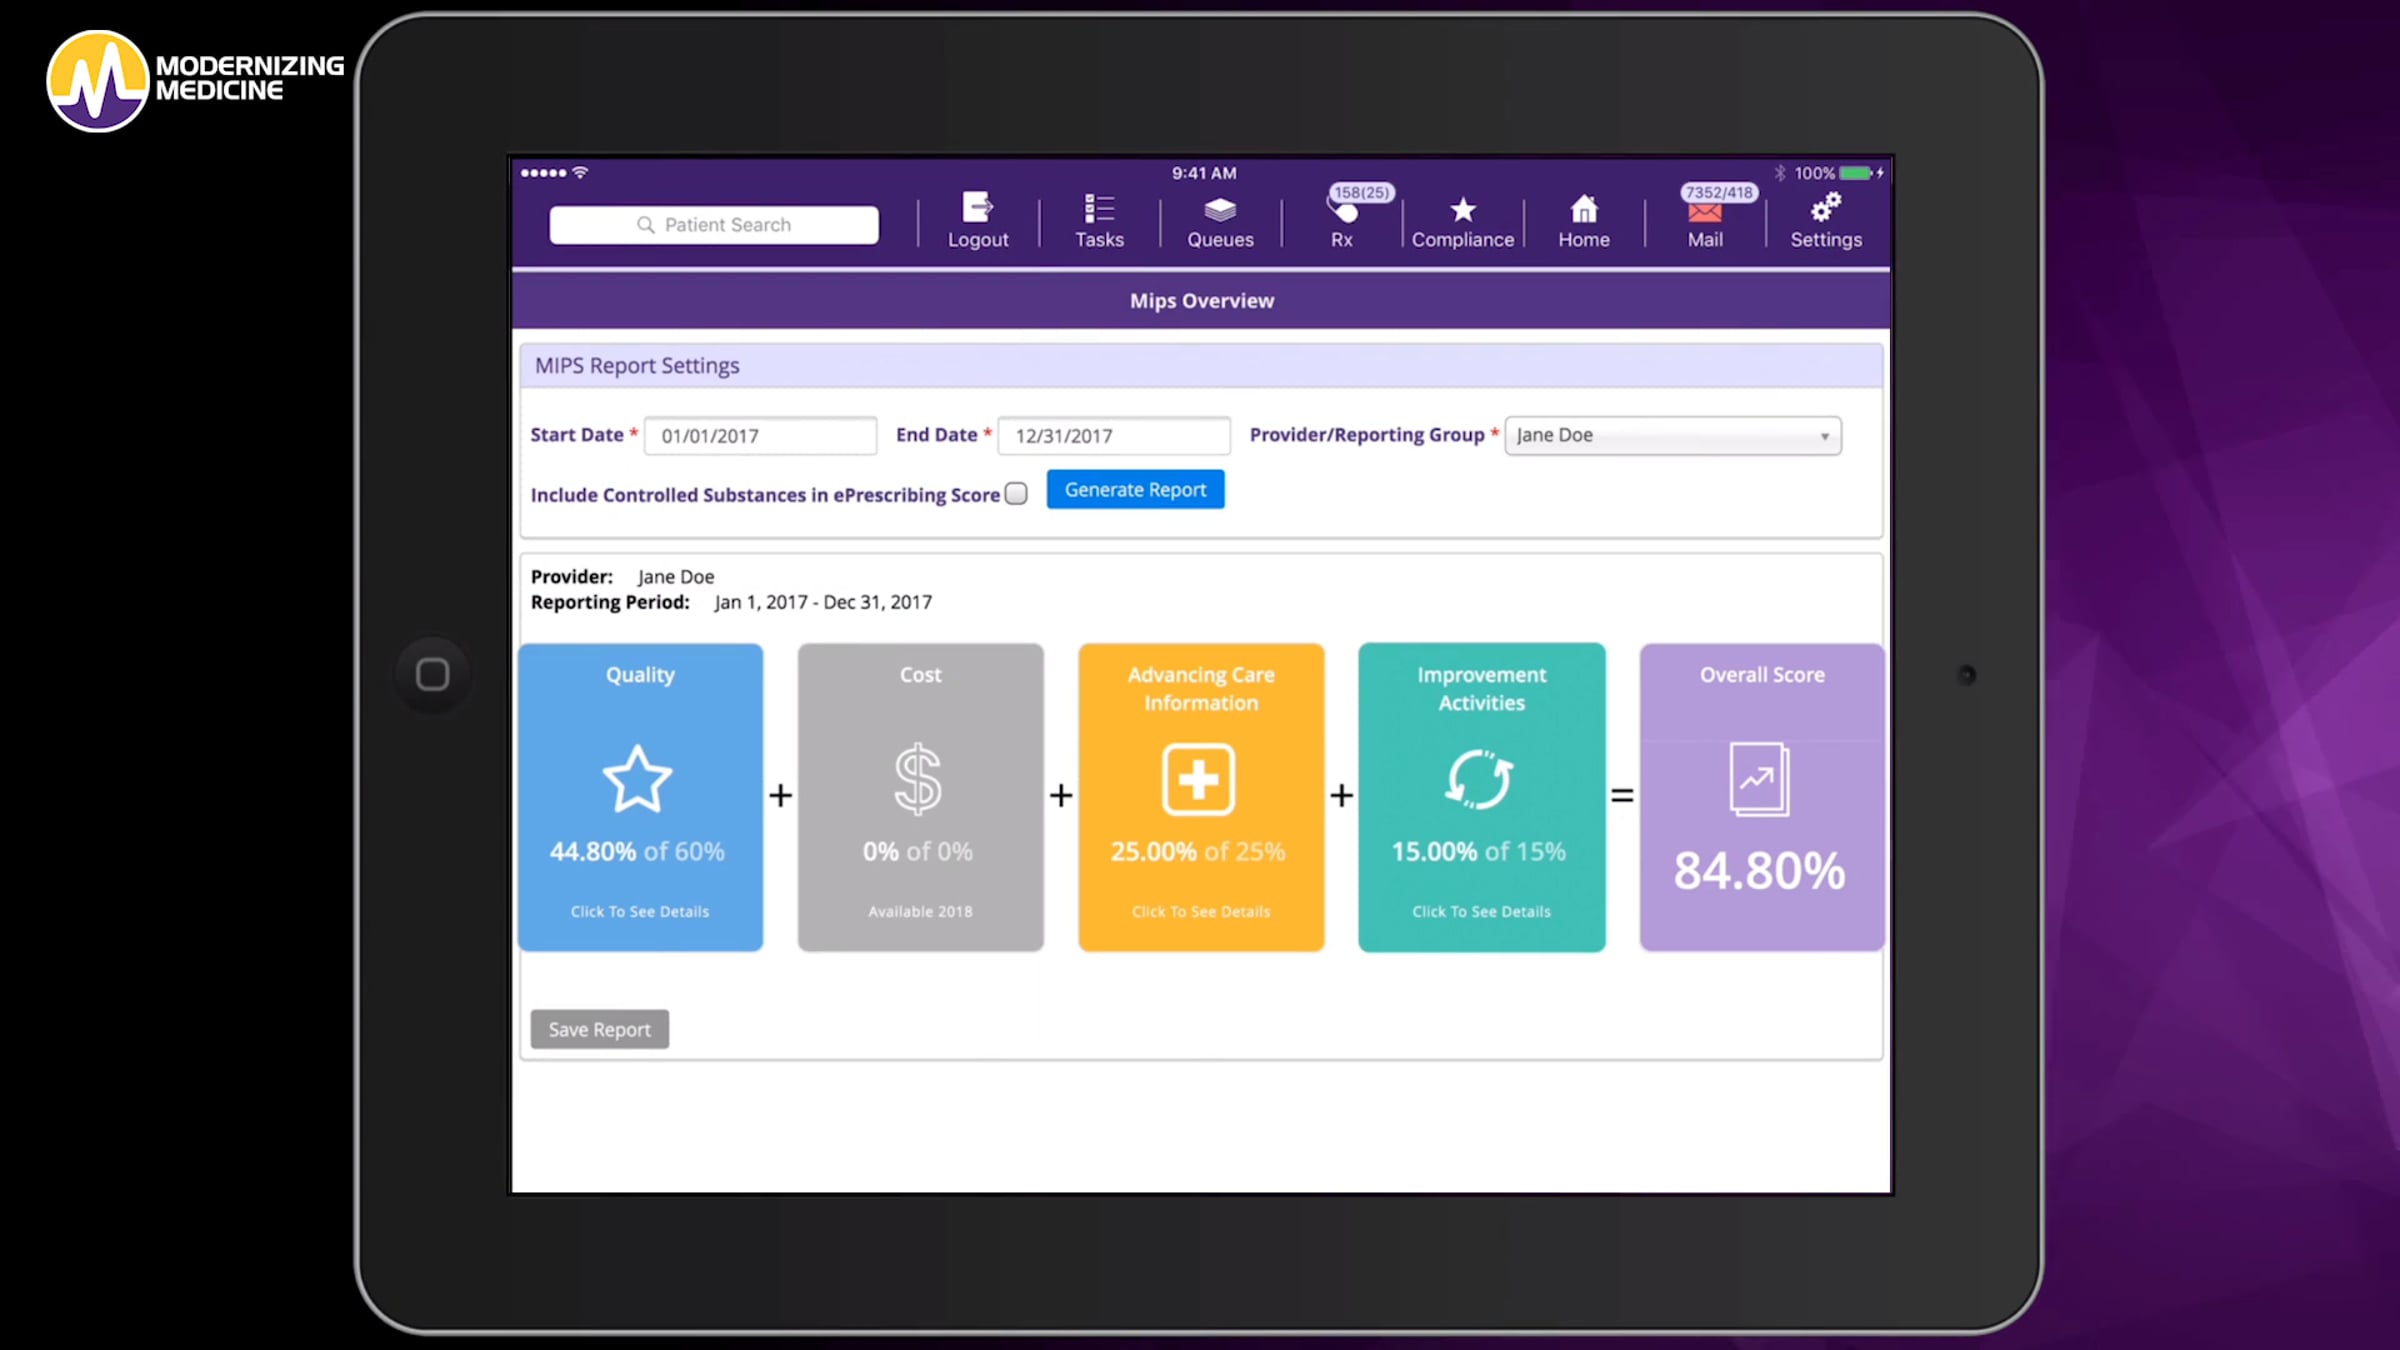Click the End Date field
The image size is (2400, 1350).
[1113, 436]
